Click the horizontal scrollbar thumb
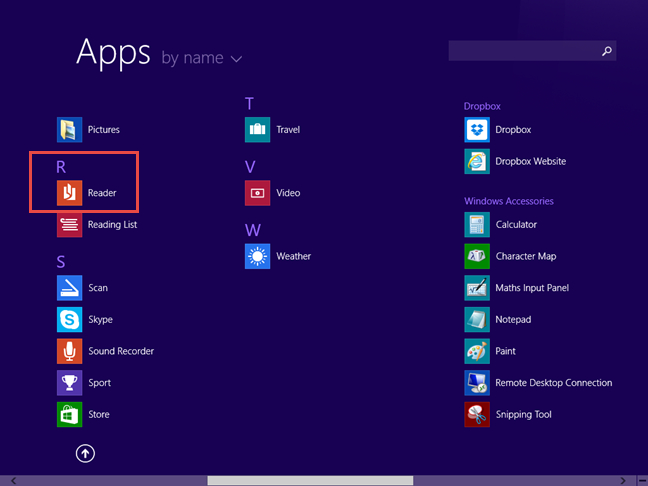The height and width of the screenshot is (486, 648). pos(310,480)
